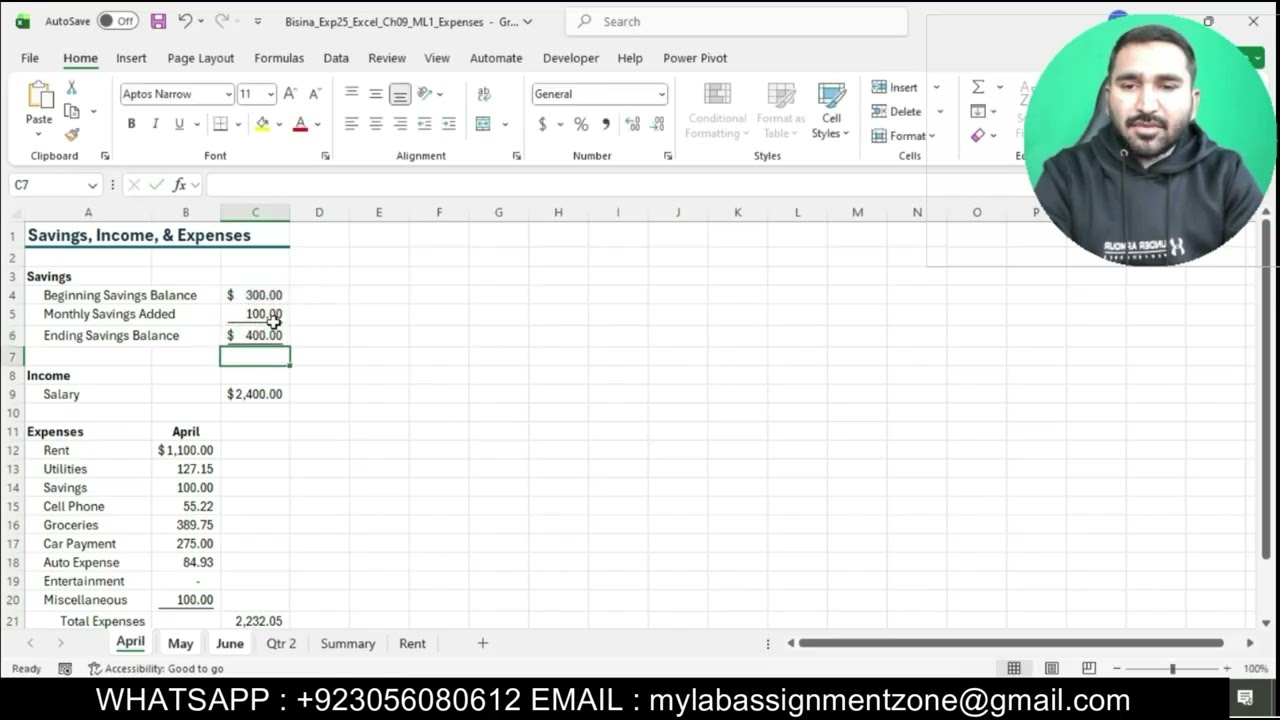Increase font size with the larger A icon
The height and width of the screenshot is (720, 1280).
(289, 94)
